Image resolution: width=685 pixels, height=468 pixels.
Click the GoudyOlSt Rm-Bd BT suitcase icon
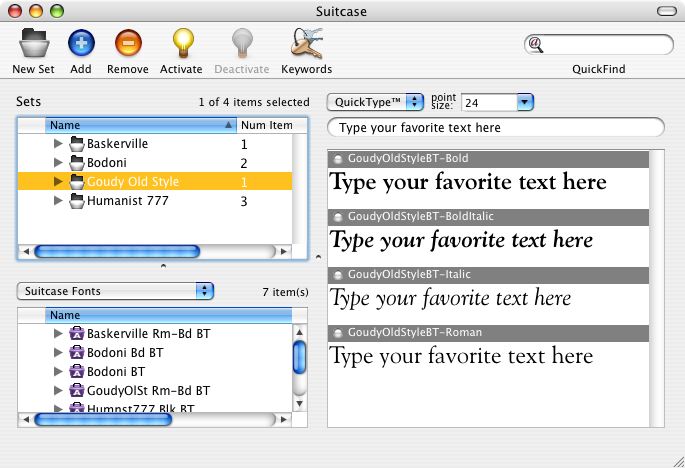76,390
